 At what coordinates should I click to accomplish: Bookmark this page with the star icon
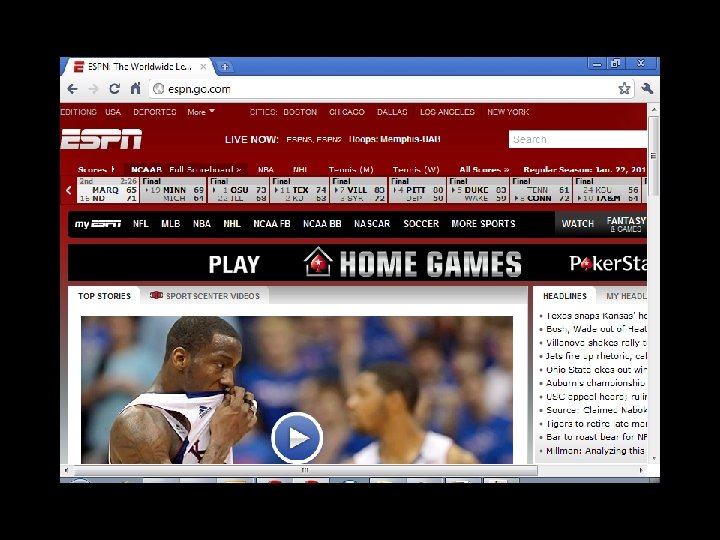coord(624,88)
